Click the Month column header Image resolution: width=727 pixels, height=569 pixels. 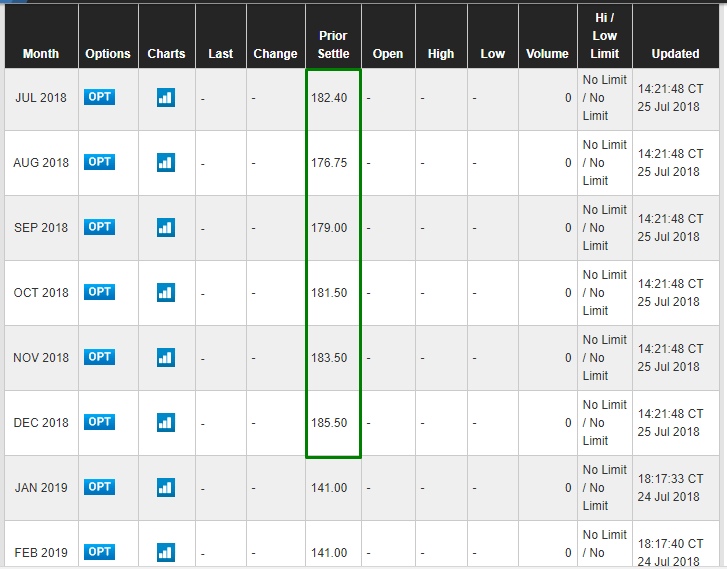point(41,54)
